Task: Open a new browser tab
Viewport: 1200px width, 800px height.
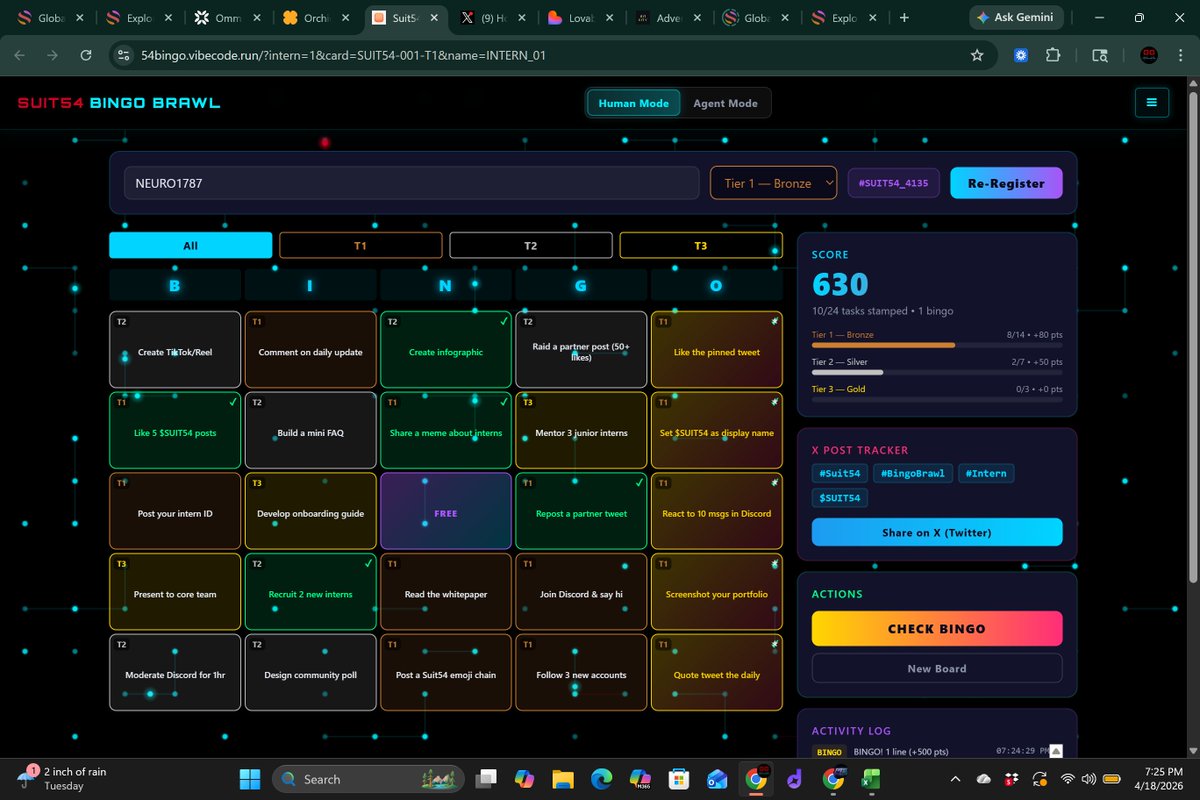Action: pos(904,17)
